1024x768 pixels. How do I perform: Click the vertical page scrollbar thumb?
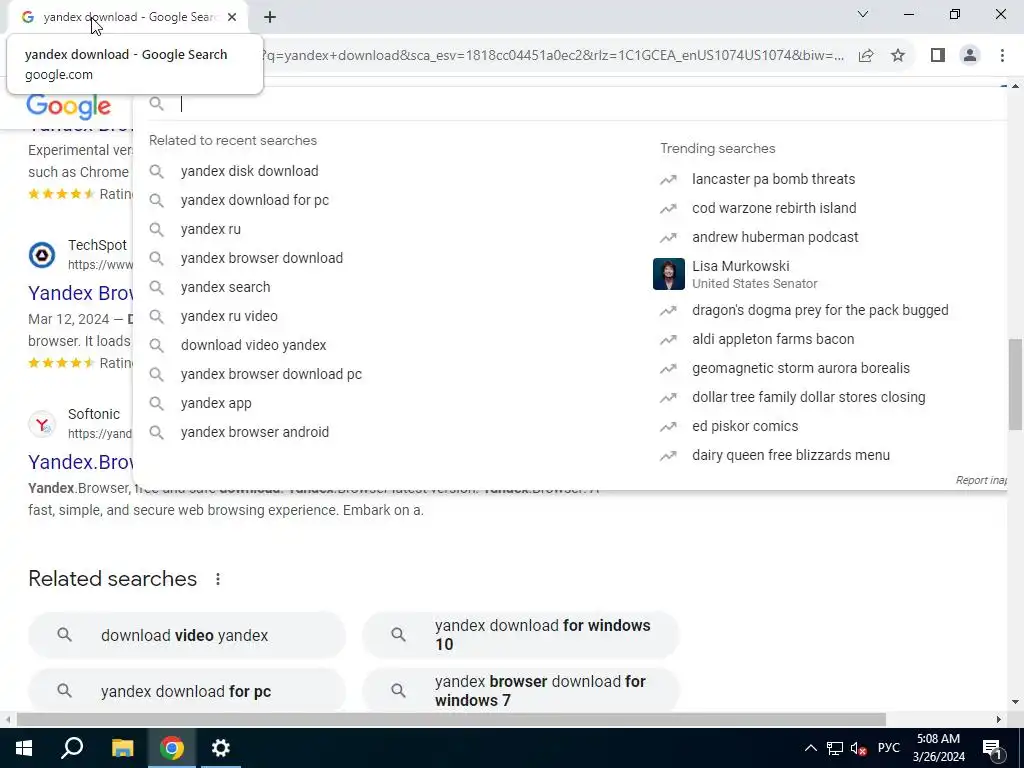(1015, 384)
